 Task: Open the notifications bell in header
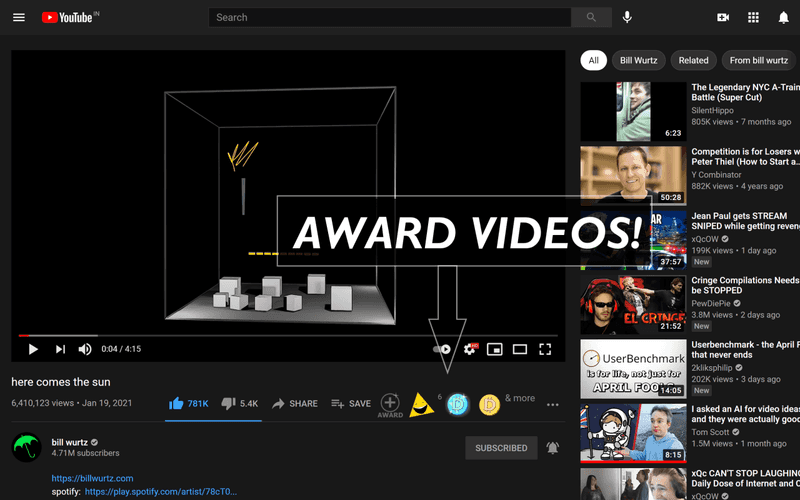(783, 17)
